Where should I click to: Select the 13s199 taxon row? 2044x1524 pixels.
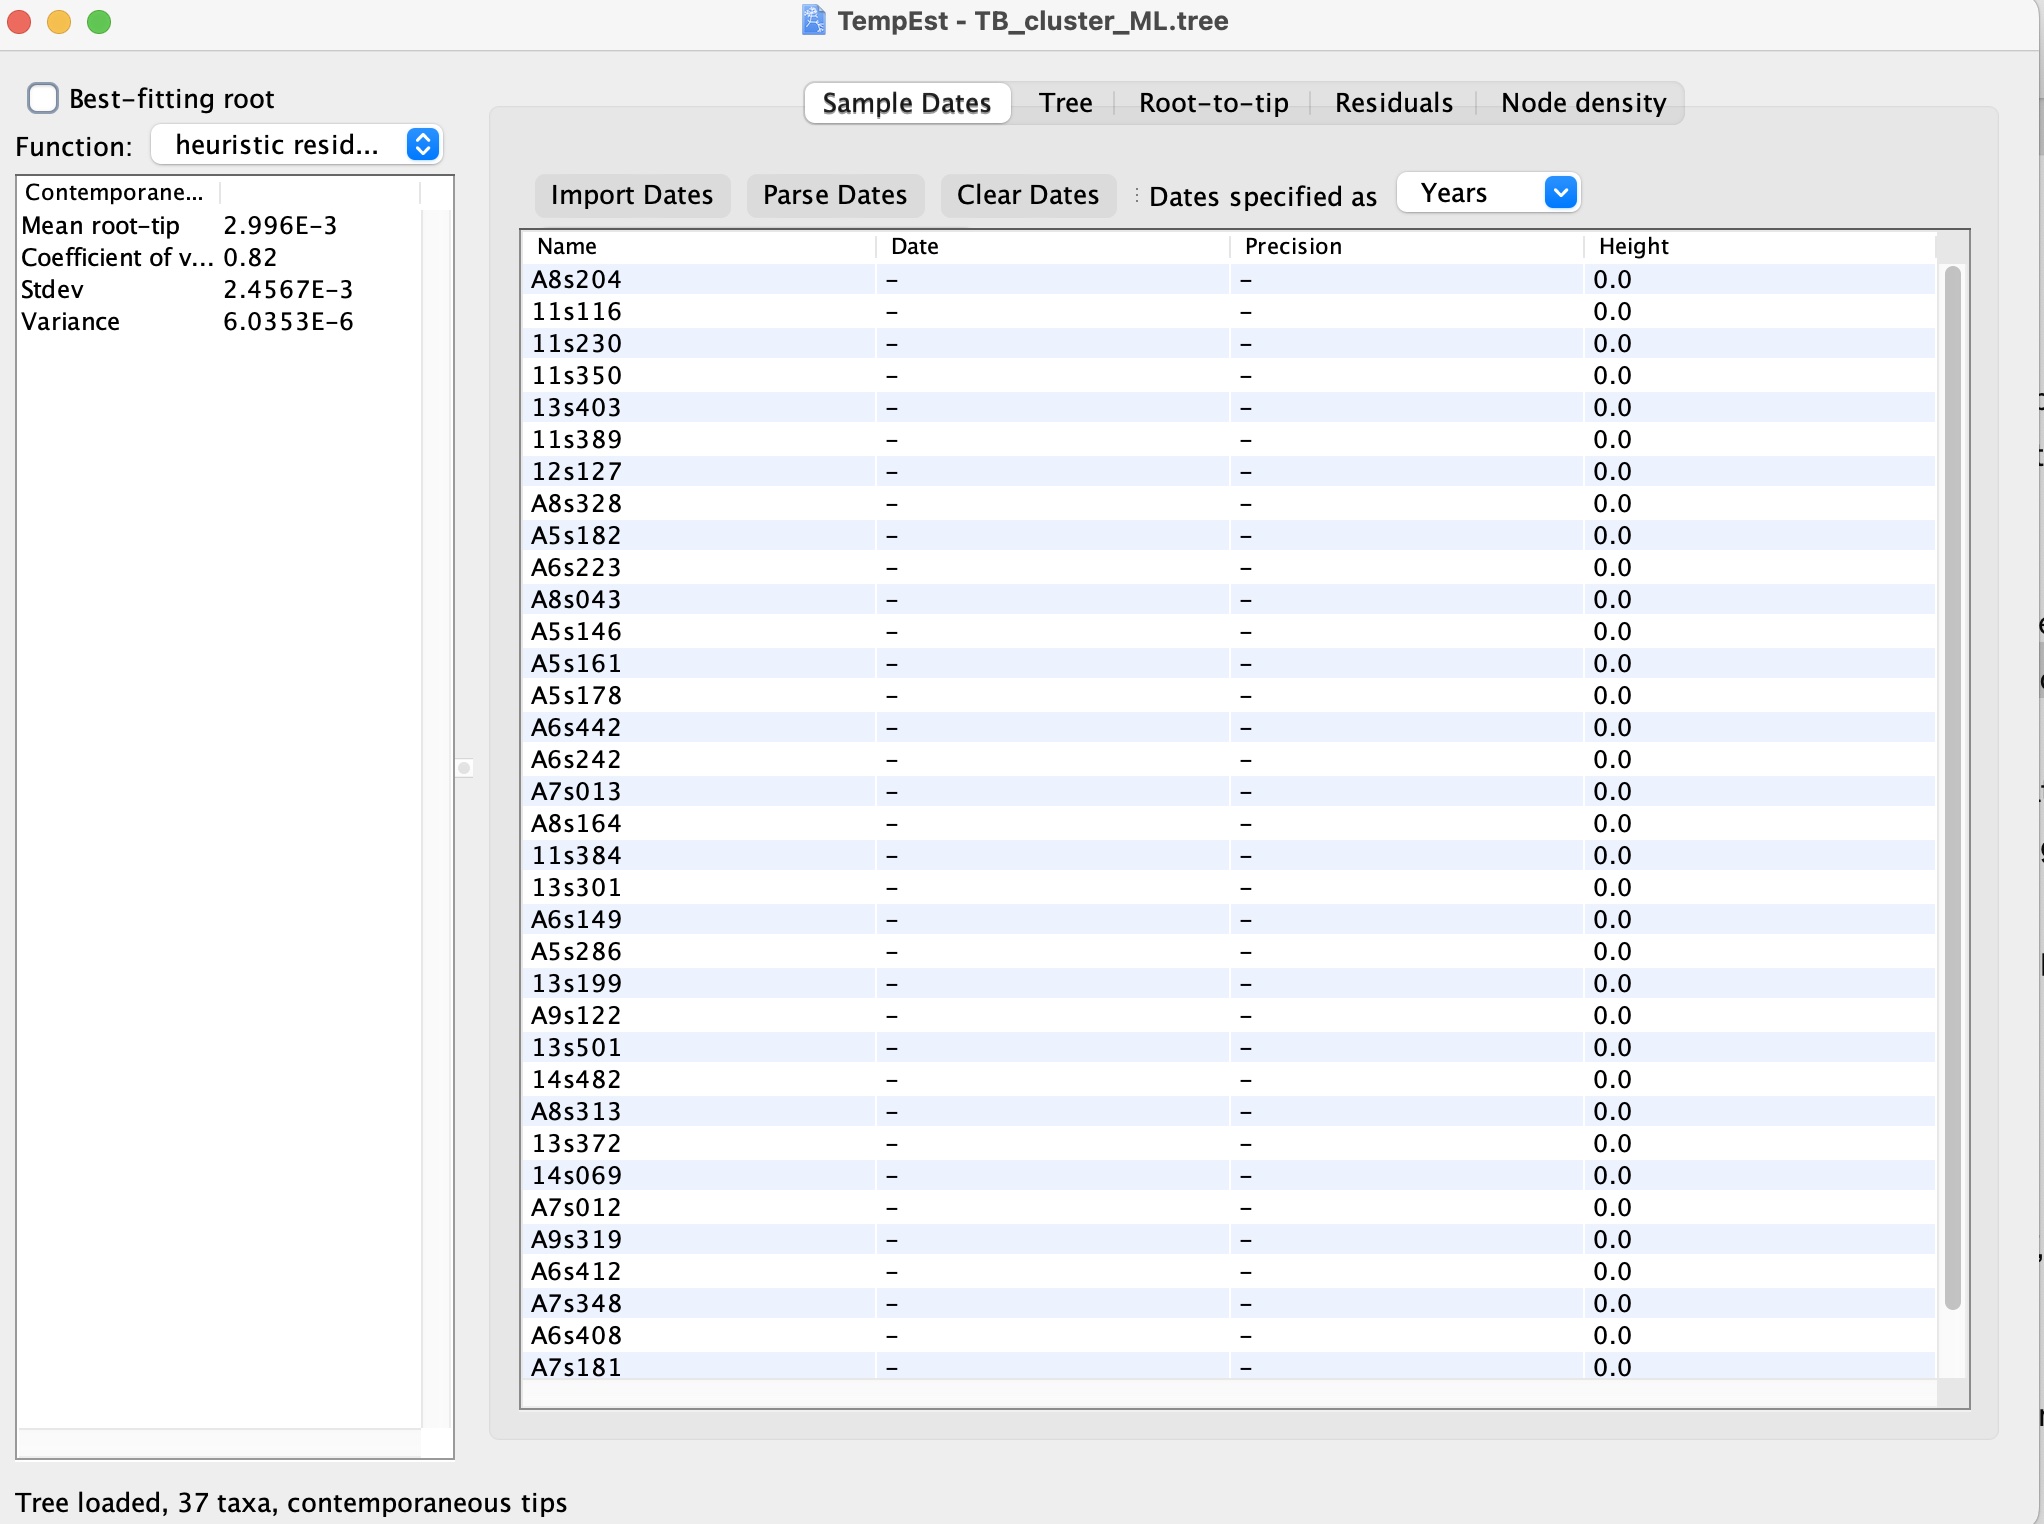(1228, 984)
